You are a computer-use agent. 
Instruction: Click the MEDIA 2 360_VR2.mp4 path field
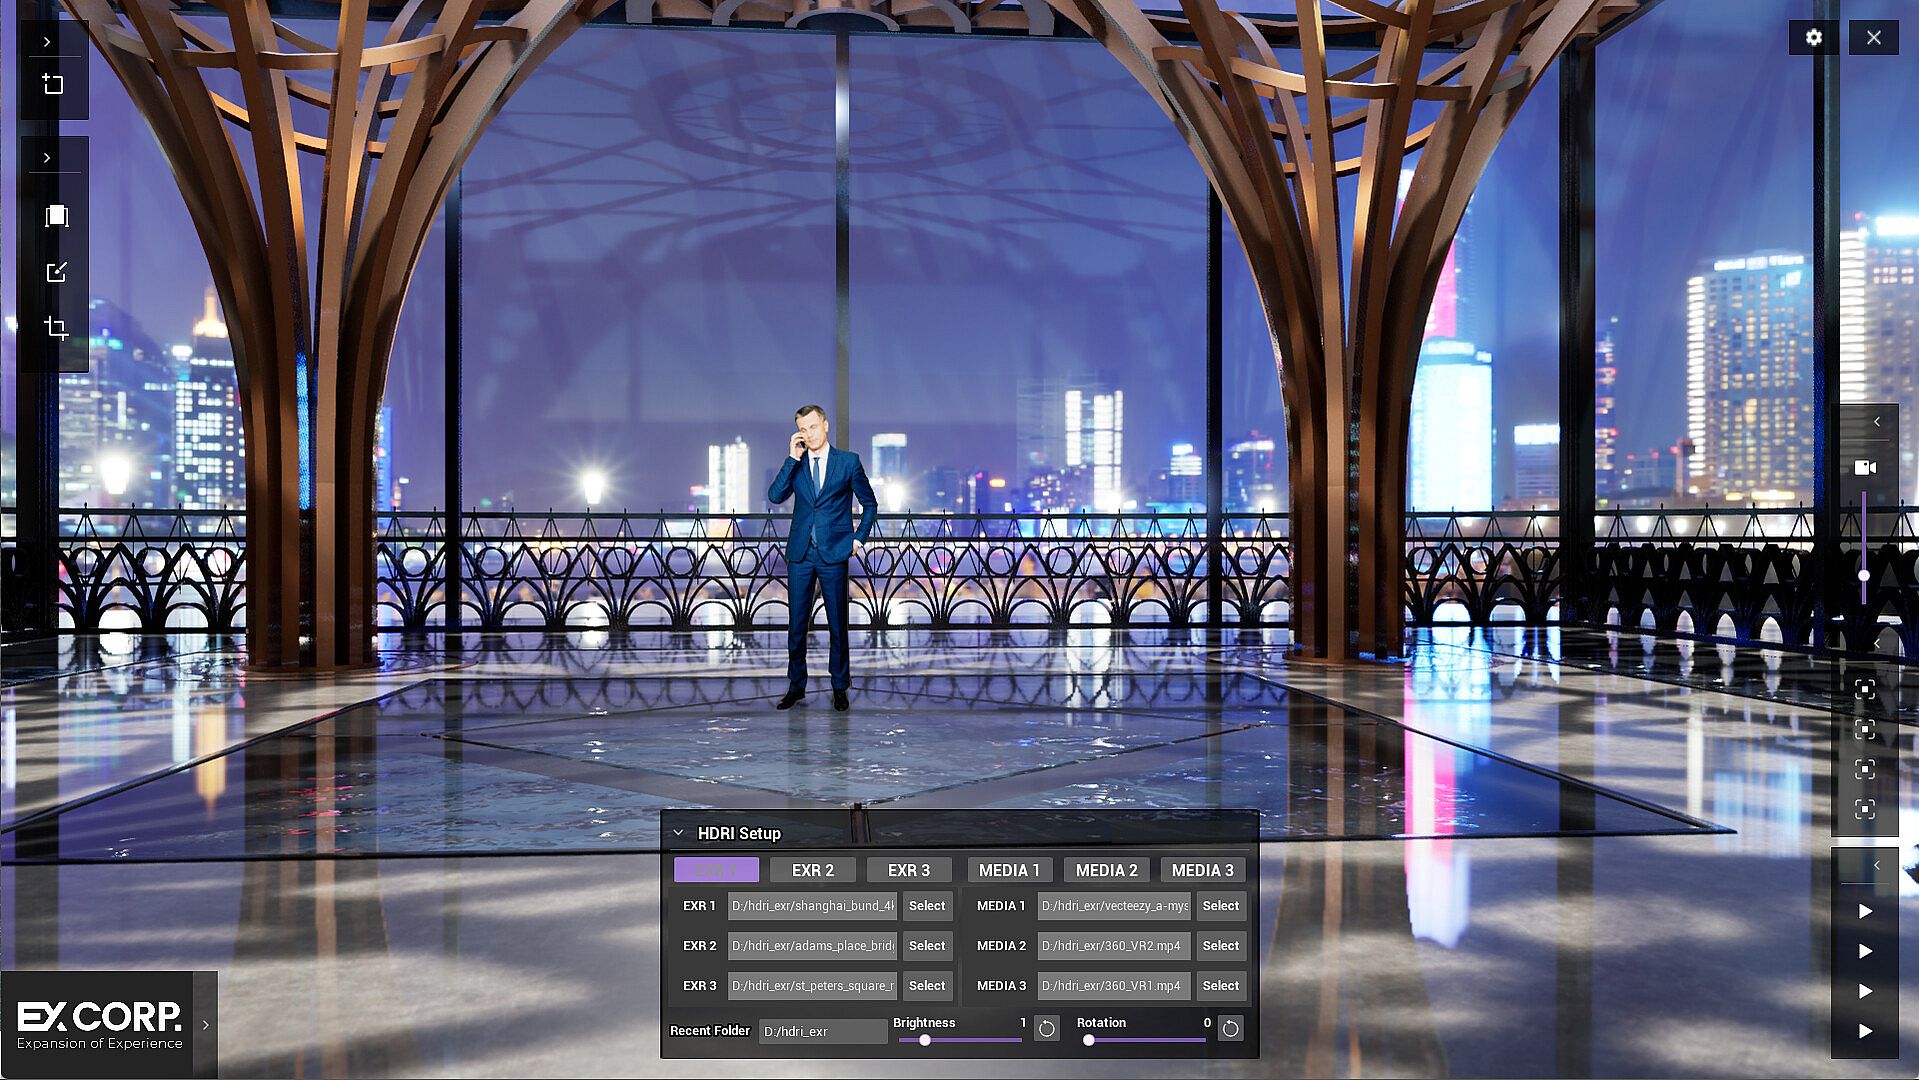tap(1114, 946)
